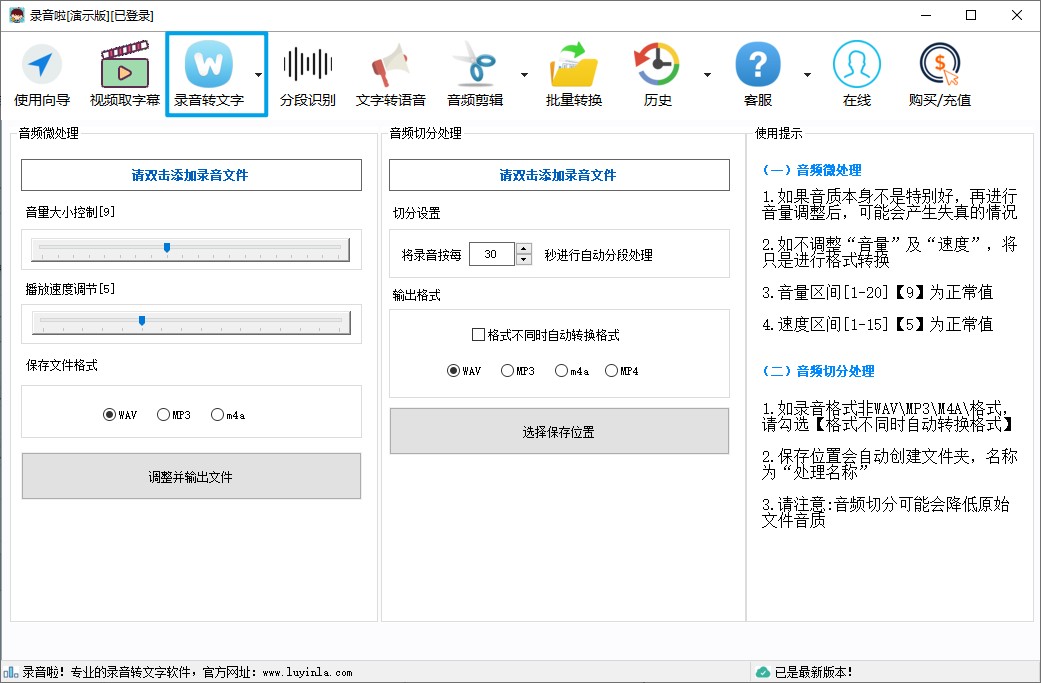Viewport: 1041px width, 683px height.
Task: Open the 购买/充值 purchase page
Action: click(x=938, y=73)
